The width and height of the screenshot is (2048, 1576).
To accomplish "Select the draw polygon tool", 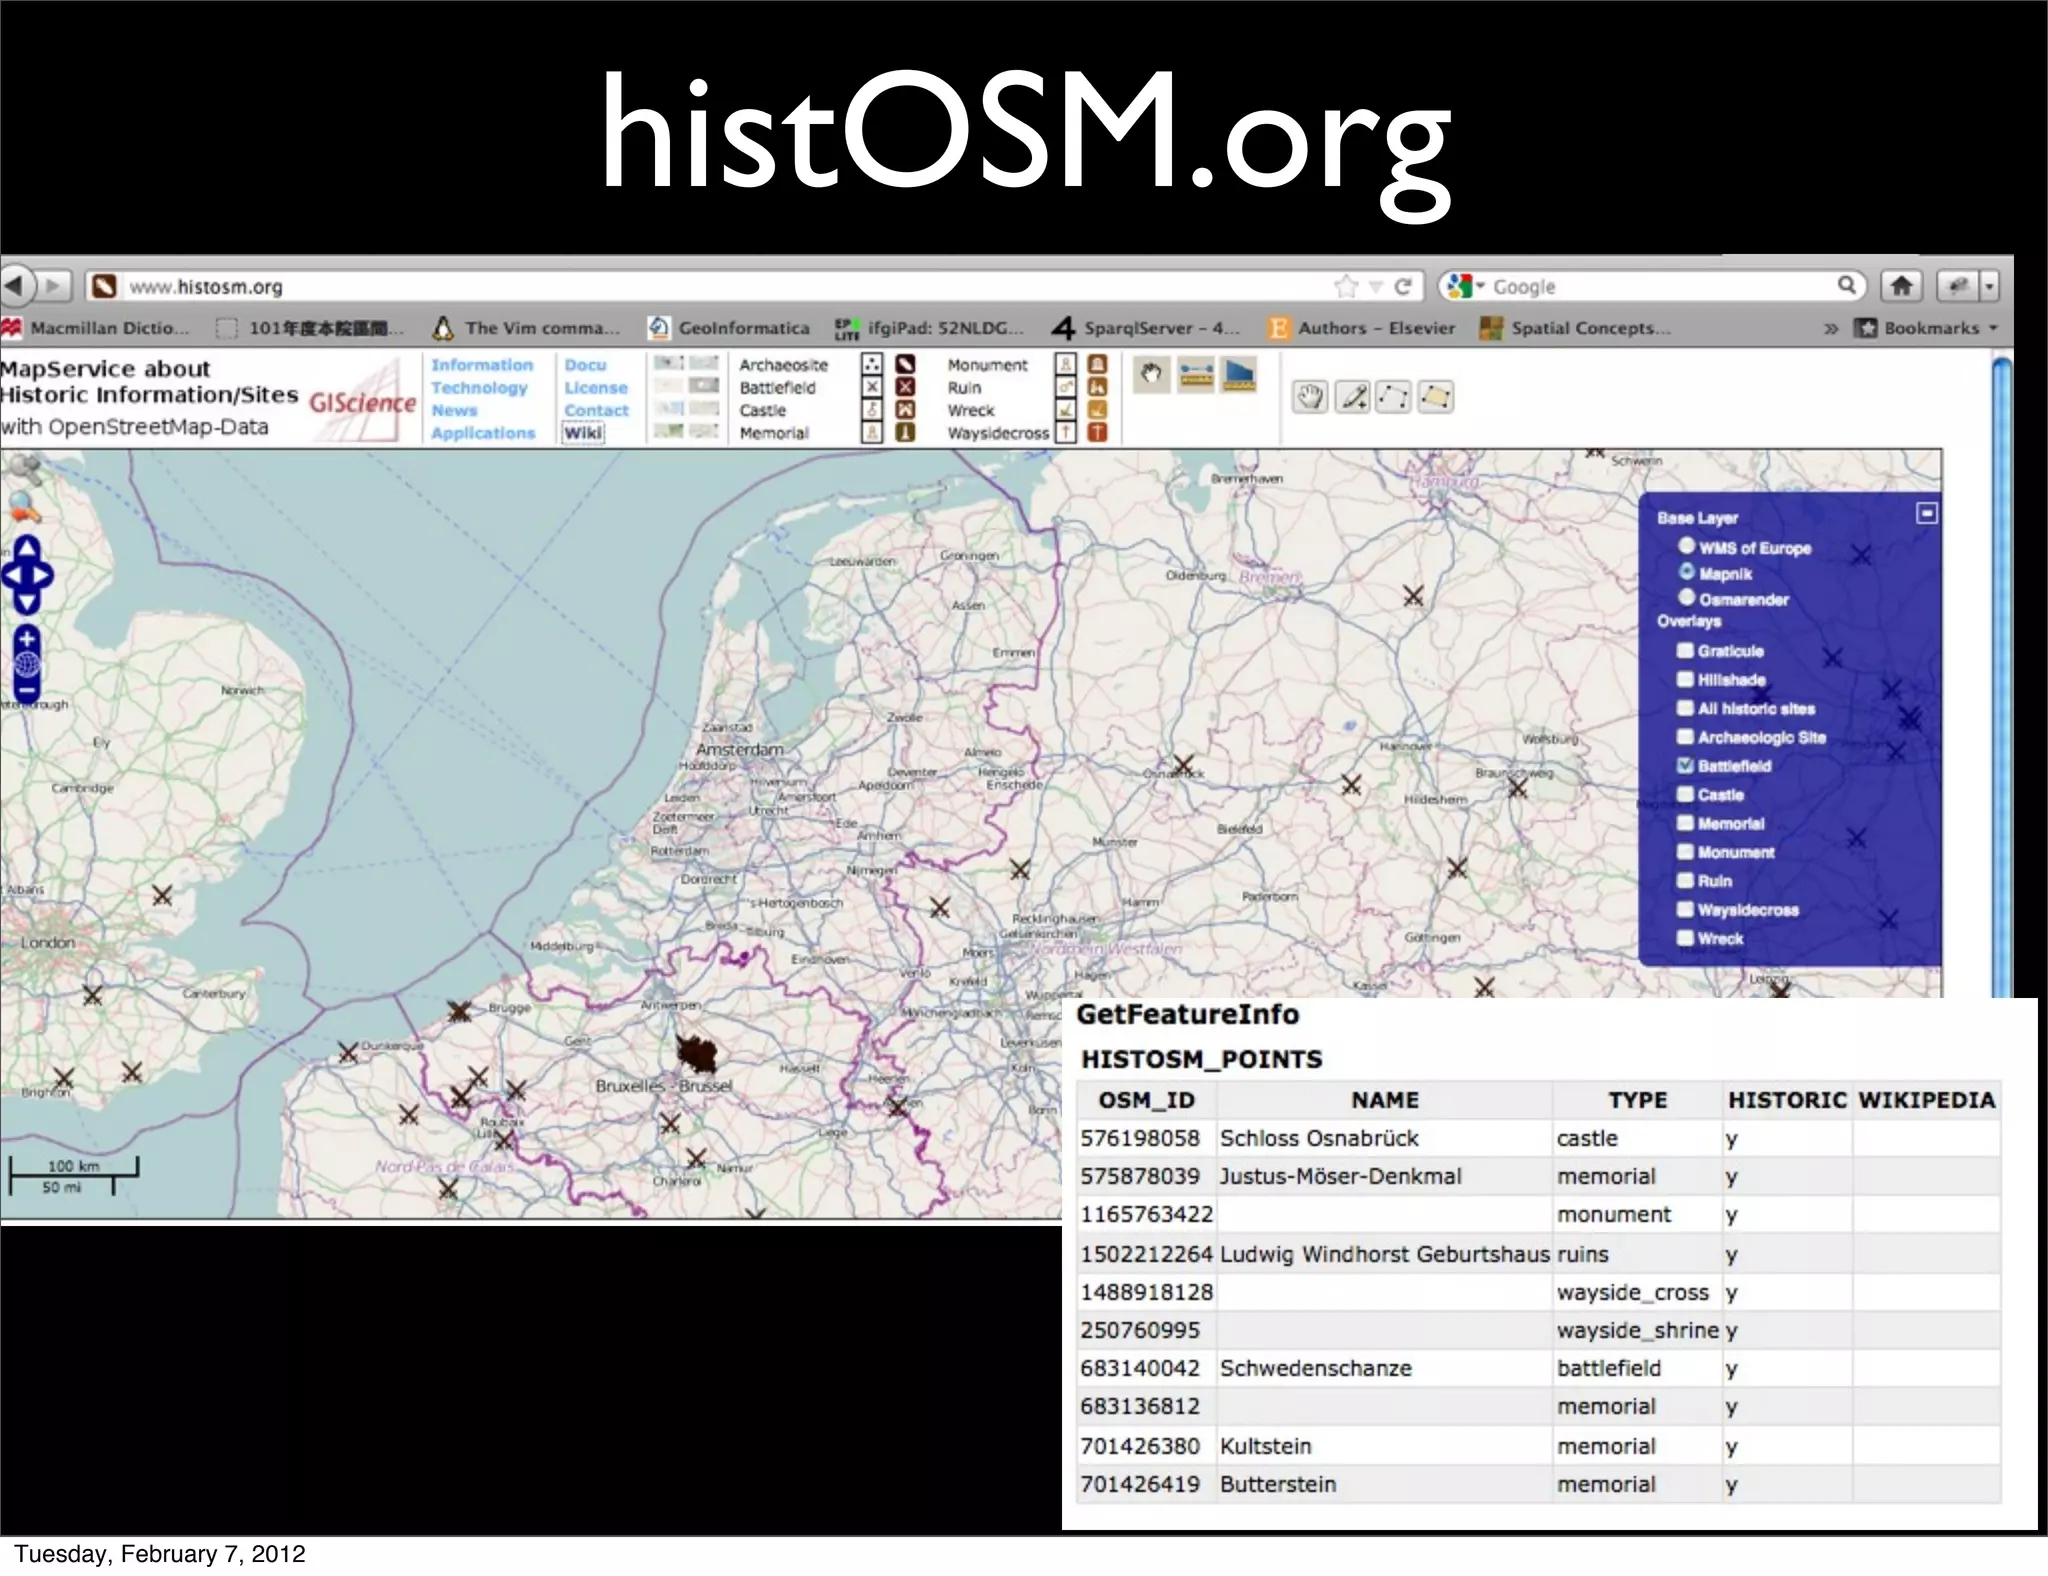I will pyautogui.click(x=1435, y=397).
